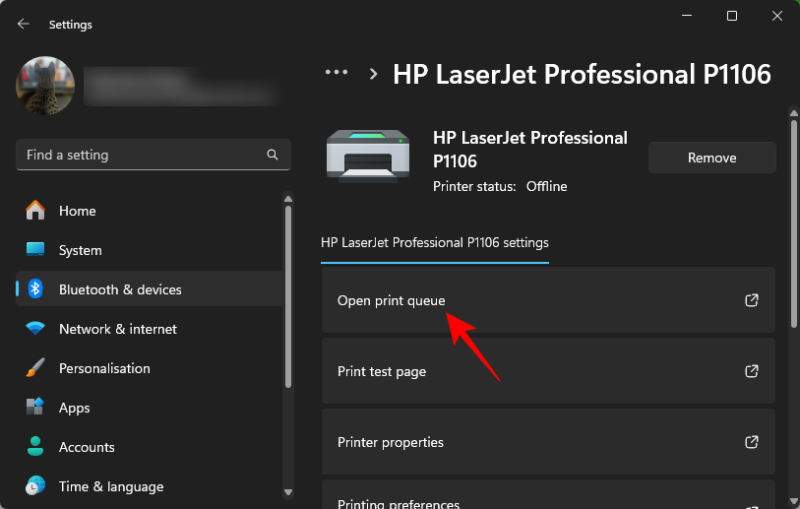800x509 pixels.
Task: Expand the breadcrumb ellipsis menu
Action: [337, 72]
